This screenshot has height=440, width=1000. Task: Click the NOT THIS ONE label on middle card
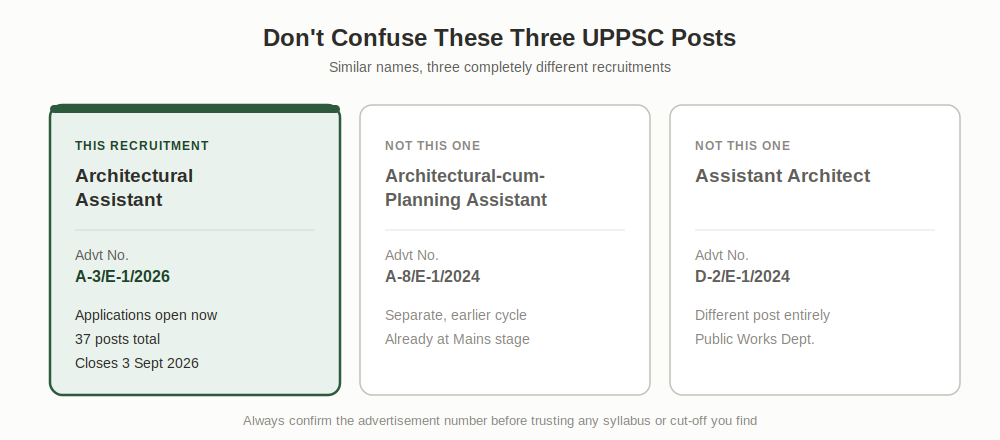pyautogui.click(x=432, y=146)
